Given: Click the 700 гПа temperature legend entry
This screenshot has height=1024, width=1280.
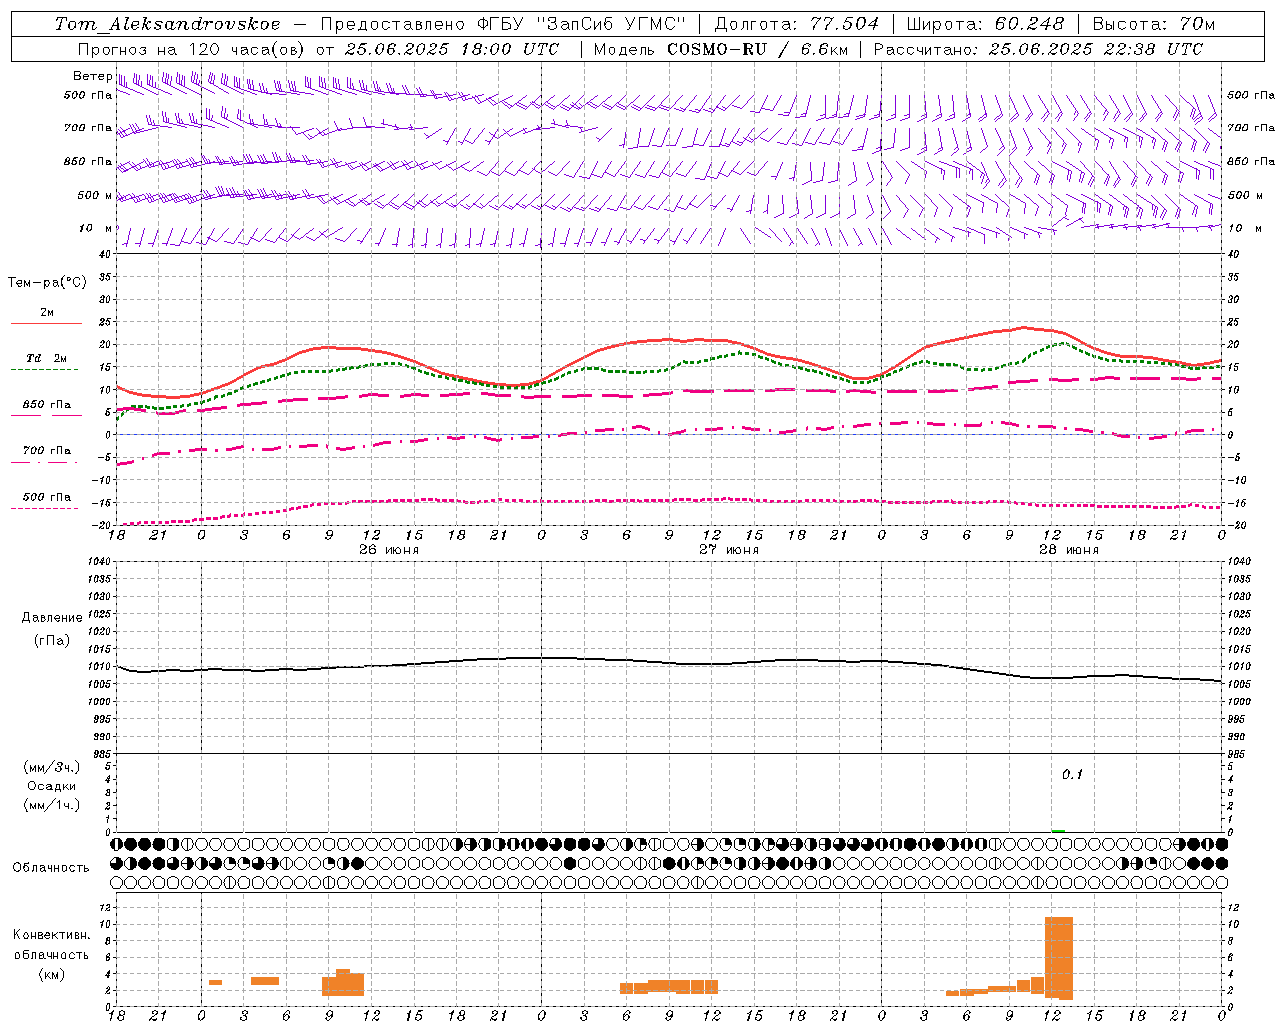Looking at the screenshot, I should pyautogui.click(x=47, y=451).
